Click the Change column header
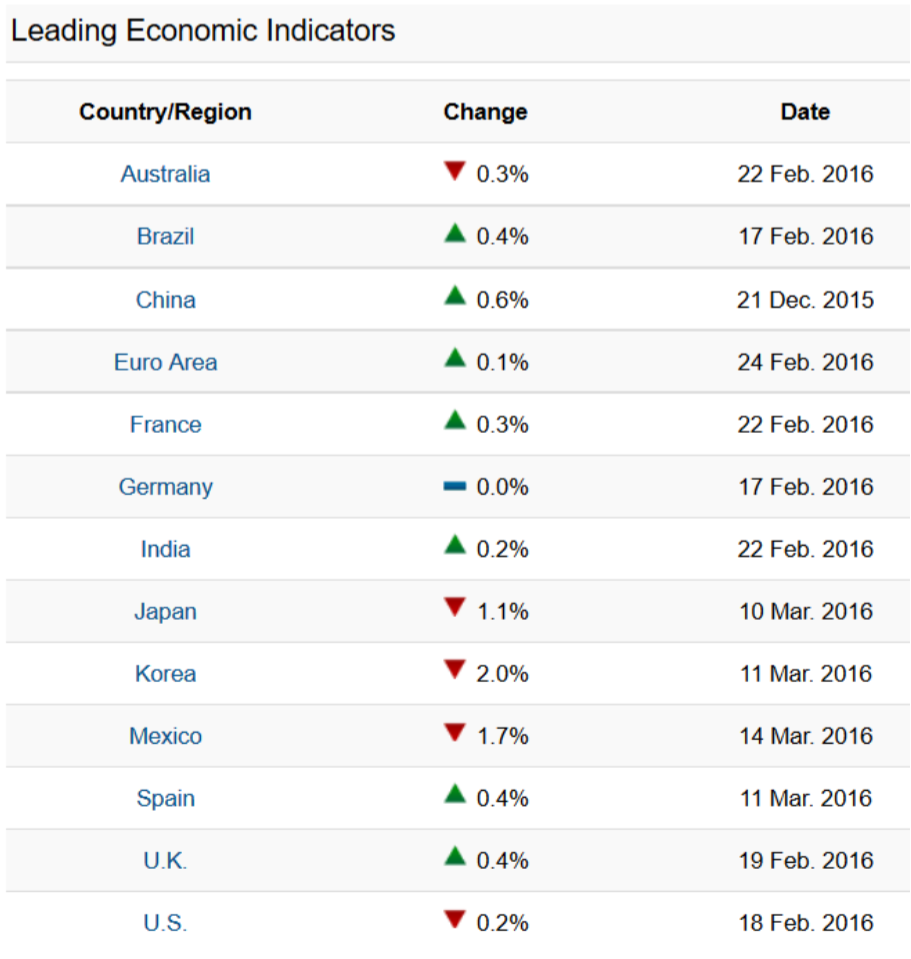Screen dimensions: 911x959 pos(485,112)
